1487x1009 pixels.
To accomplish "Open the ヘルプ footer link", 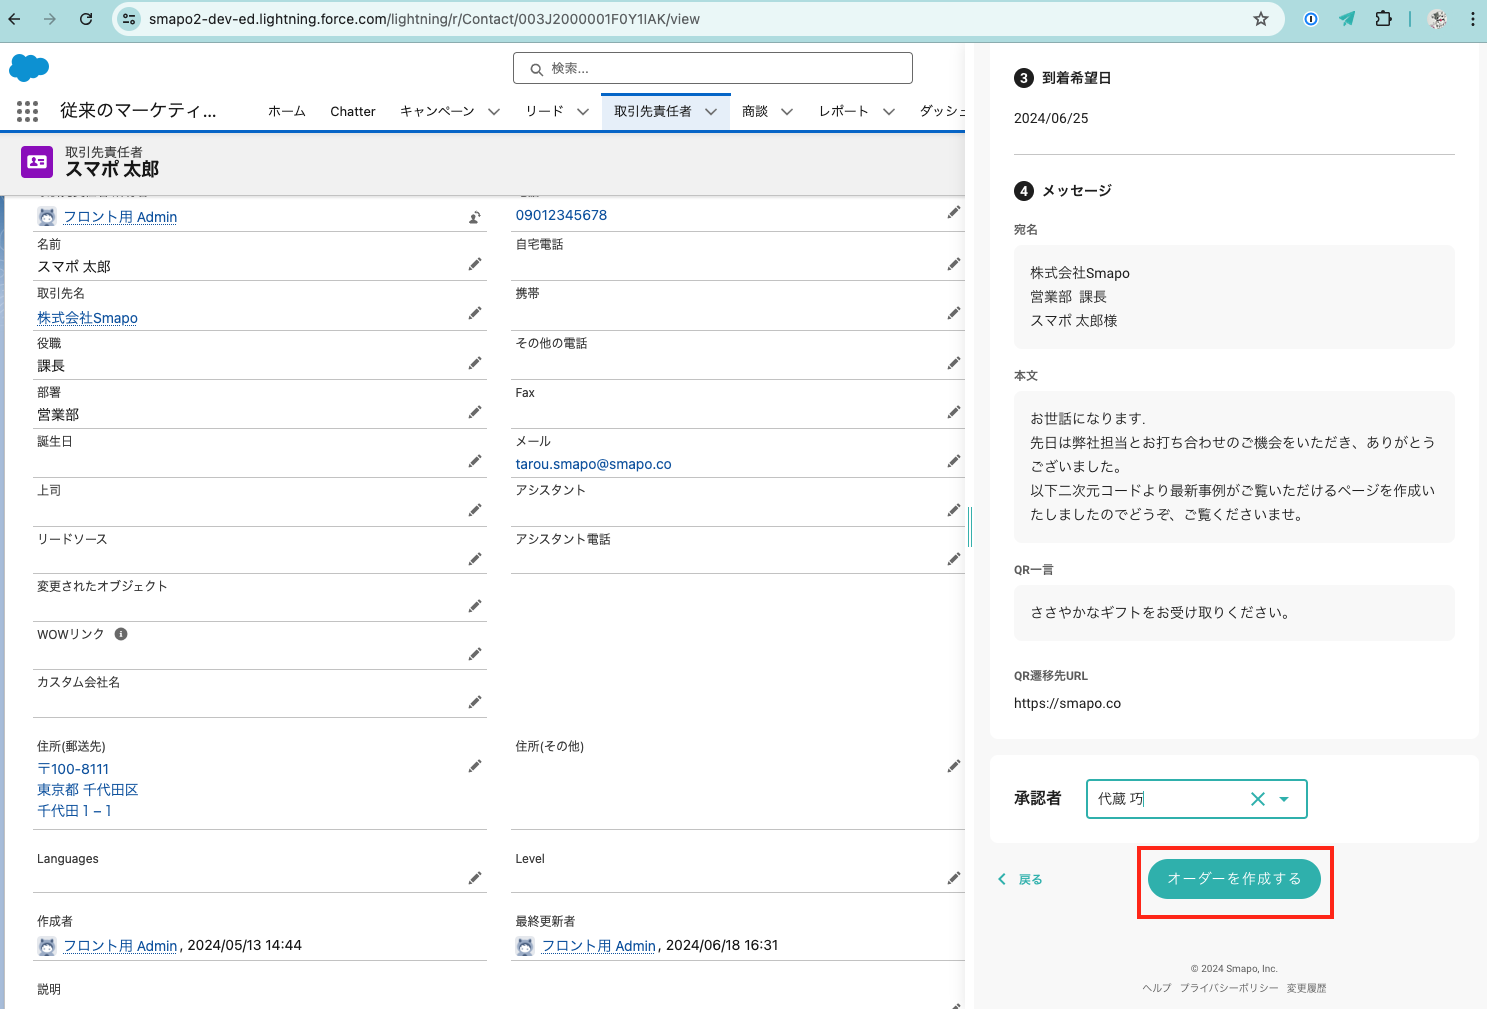I will click(x=1157, y=988).
